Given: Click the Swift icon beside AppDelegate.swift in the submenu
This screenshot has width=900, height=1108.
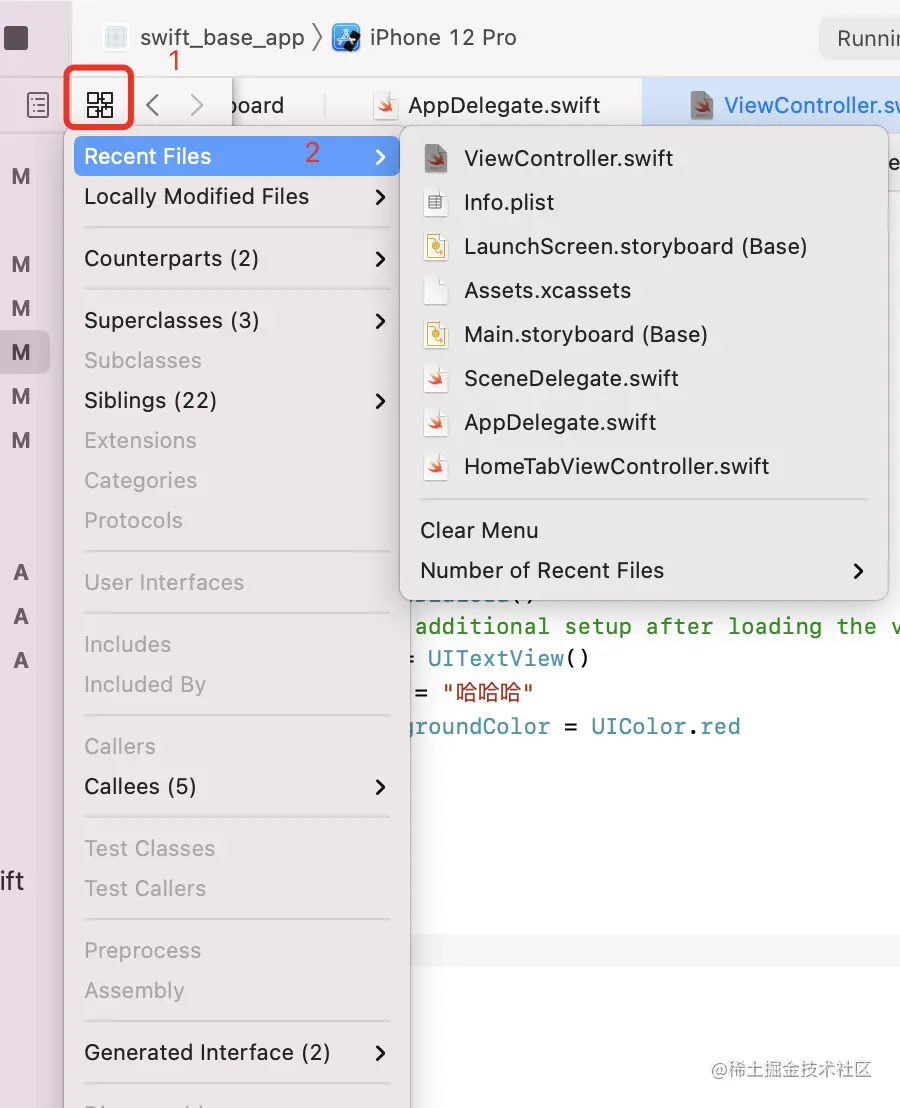Looking at the screenshot, I should point(436,423).
